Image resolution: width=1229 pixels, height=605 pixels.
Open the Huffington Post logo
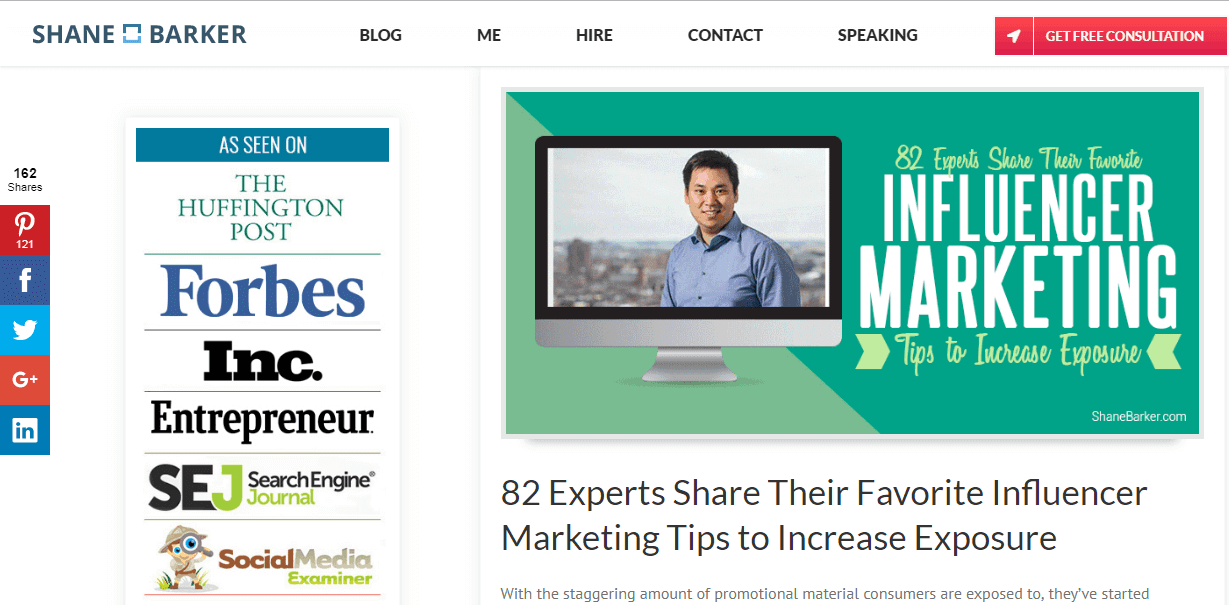[x=261, y=208]
